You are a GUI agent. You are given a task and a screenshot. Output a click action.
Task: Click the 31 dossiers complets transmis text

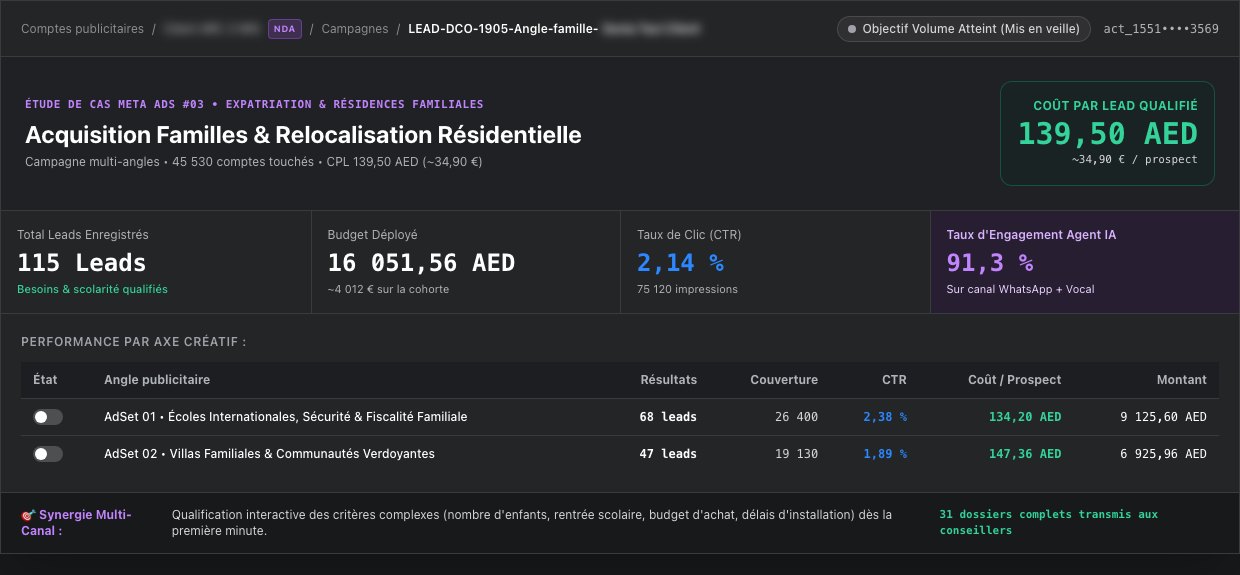1048,522
